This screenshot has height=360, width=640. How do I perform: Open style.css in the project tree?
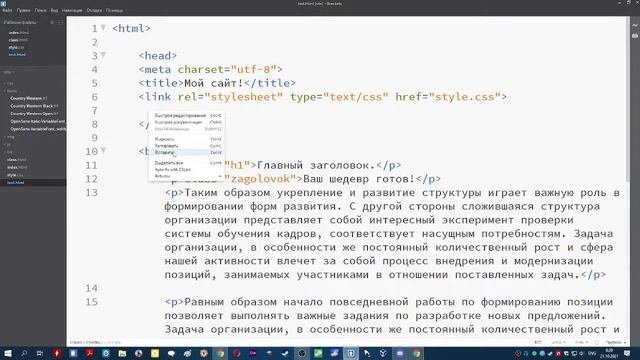click(15, 175)
